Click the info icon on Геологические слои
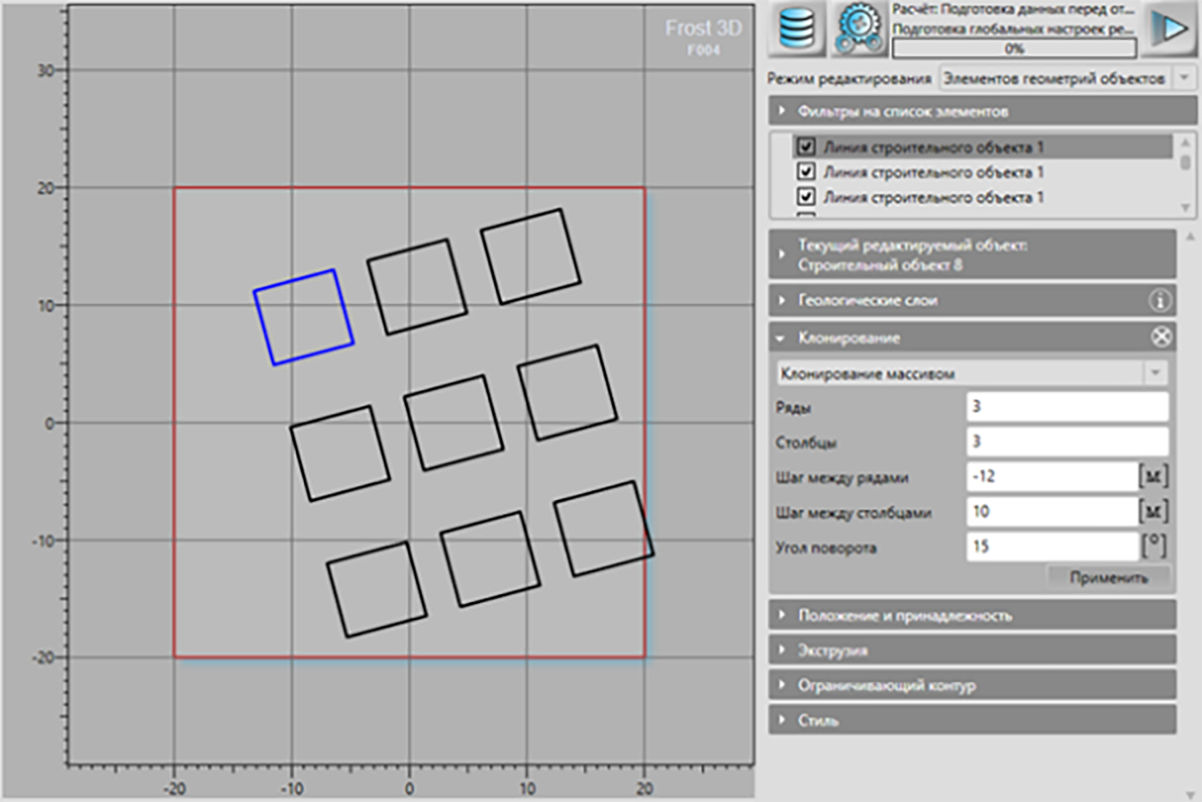Screen dimensions: 1202x802 pos(1160,300)
